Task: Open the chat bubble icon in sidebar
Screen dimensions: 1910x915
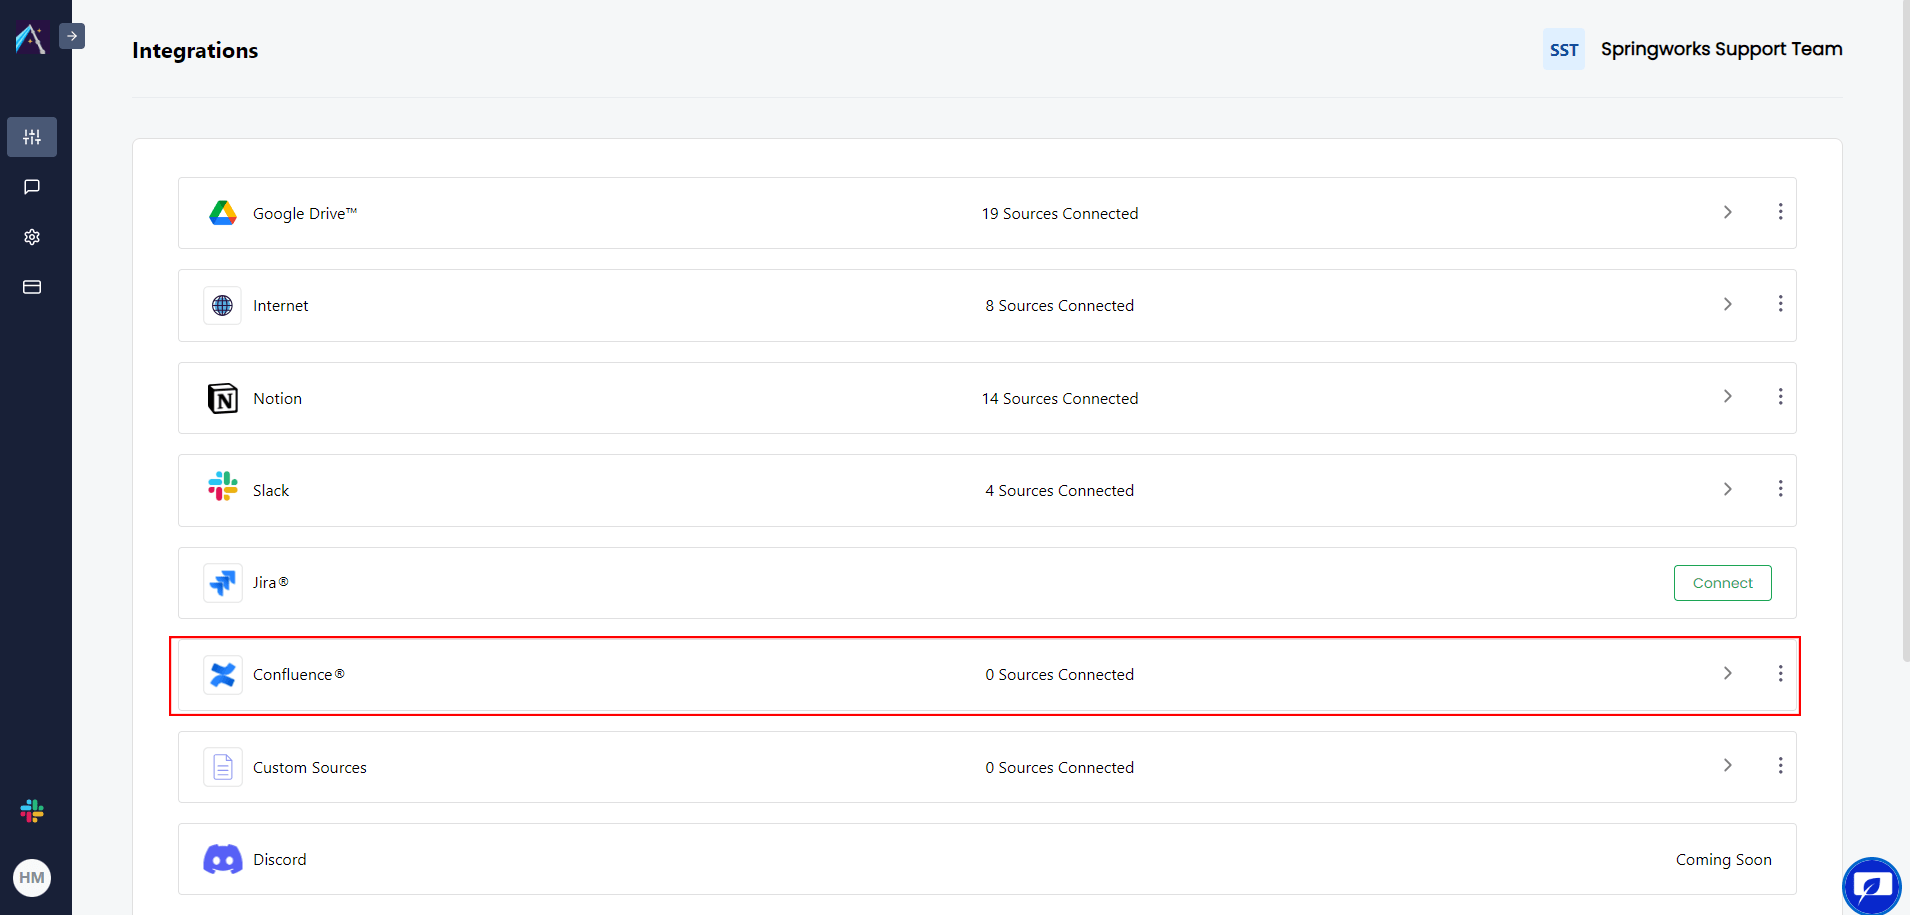Action: [x=32, y=187]
